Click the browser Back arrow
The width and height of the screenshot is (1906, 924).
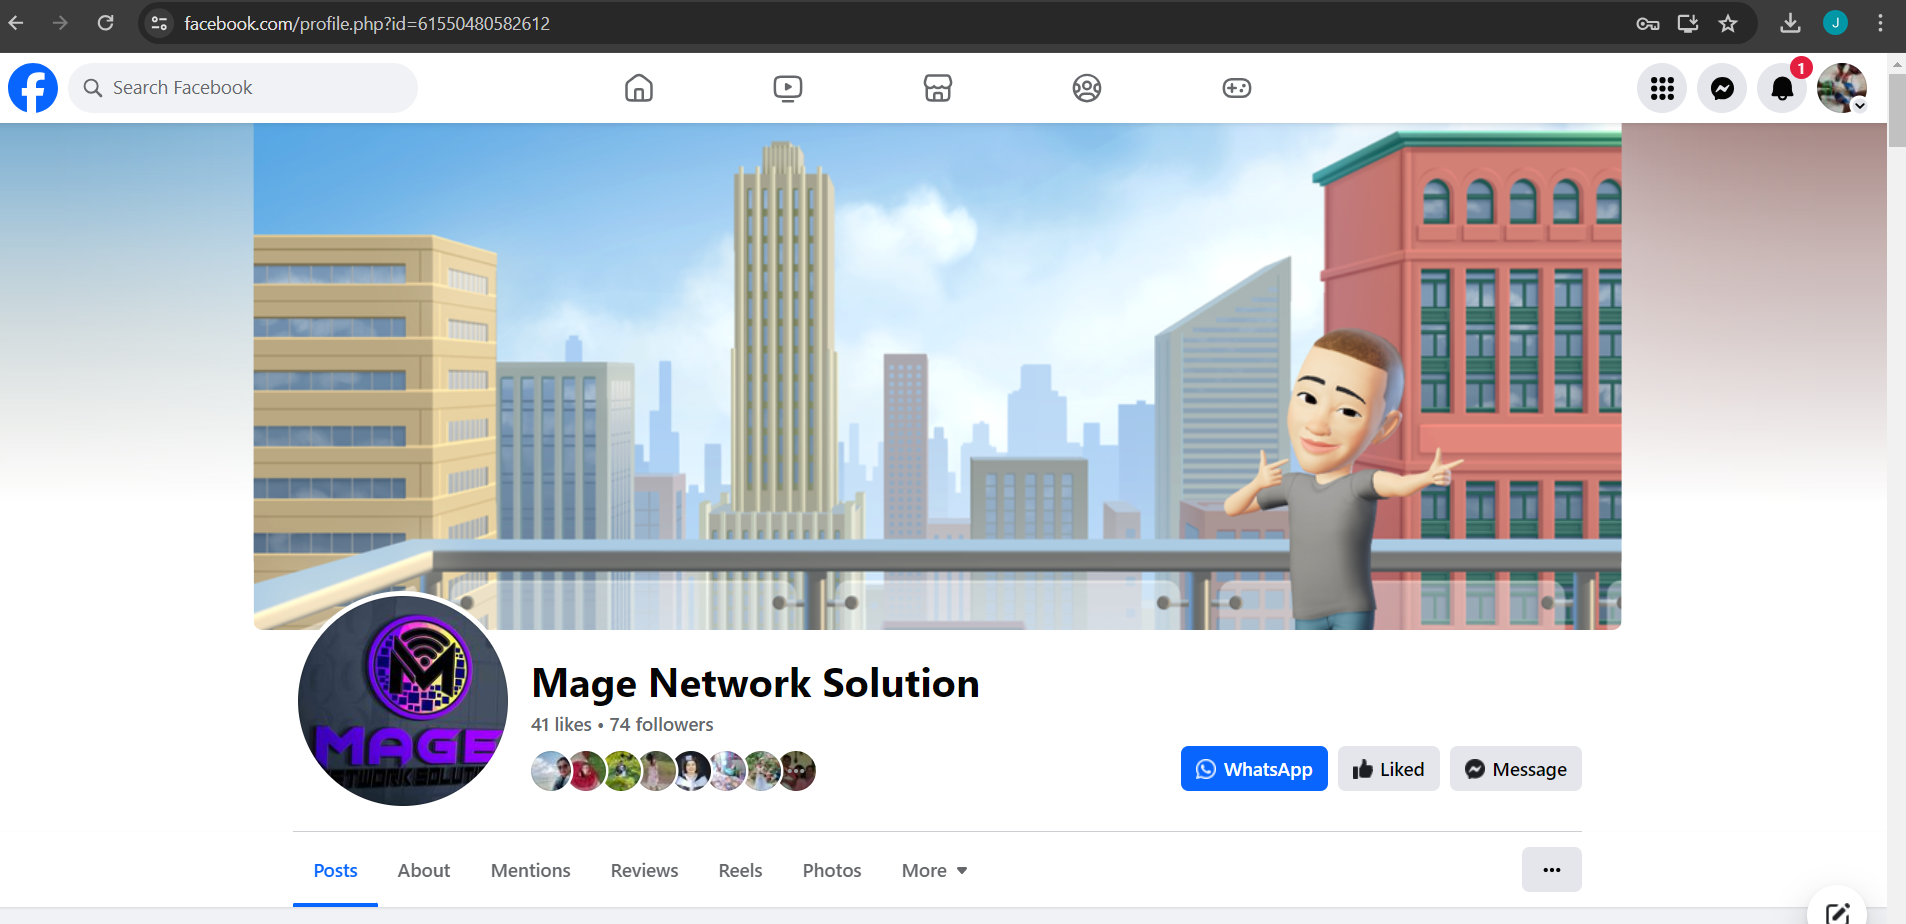pyautogui.click(x=17, y=23)
